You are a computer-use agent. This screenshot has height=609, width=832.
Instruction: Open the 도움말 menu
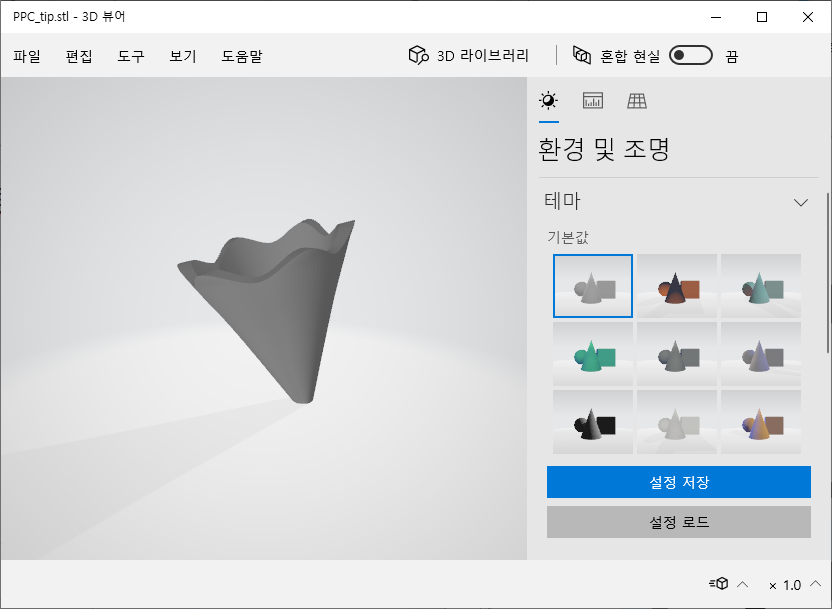tap(241, 56)
